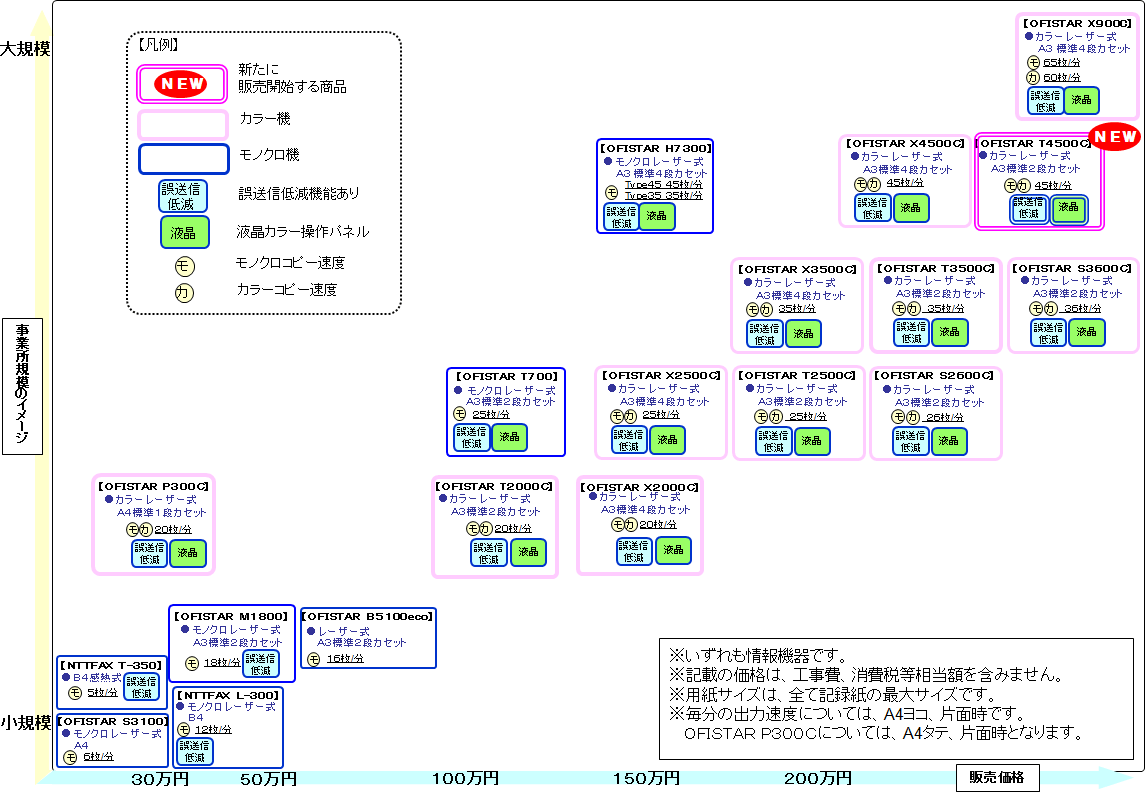This screenshot has height=792, width=1145.
Task: Select the OFISTAR M1800 title
Action: [231, 617]
